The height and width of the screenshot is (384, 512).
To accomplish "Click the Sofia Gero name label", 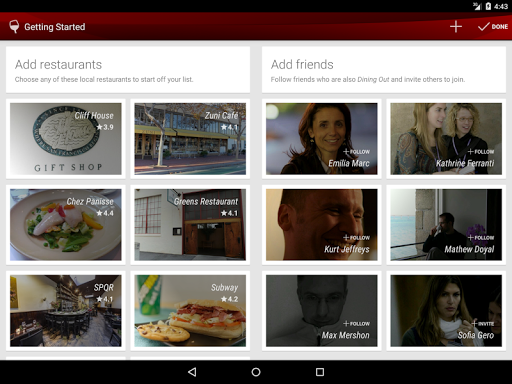I will (x=476, y=335).
